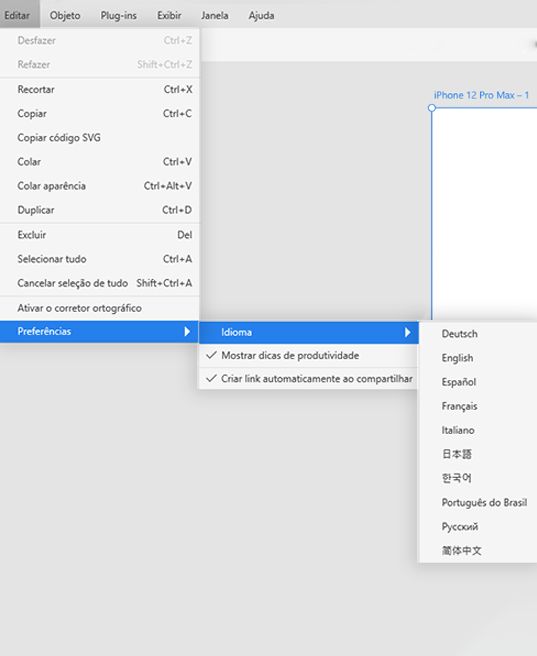The width and height of the screenshot is (537, 656).
Task: Open the Ajuda menu
Action: pyautogui.click(x=261, y=15)
